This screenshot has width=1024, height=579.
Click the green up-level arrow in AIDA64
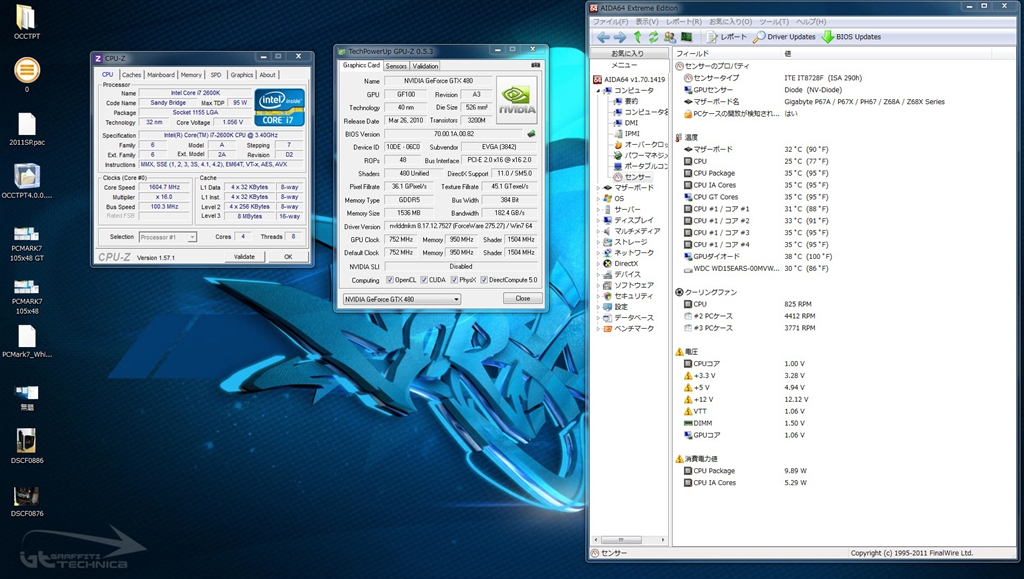637,37
